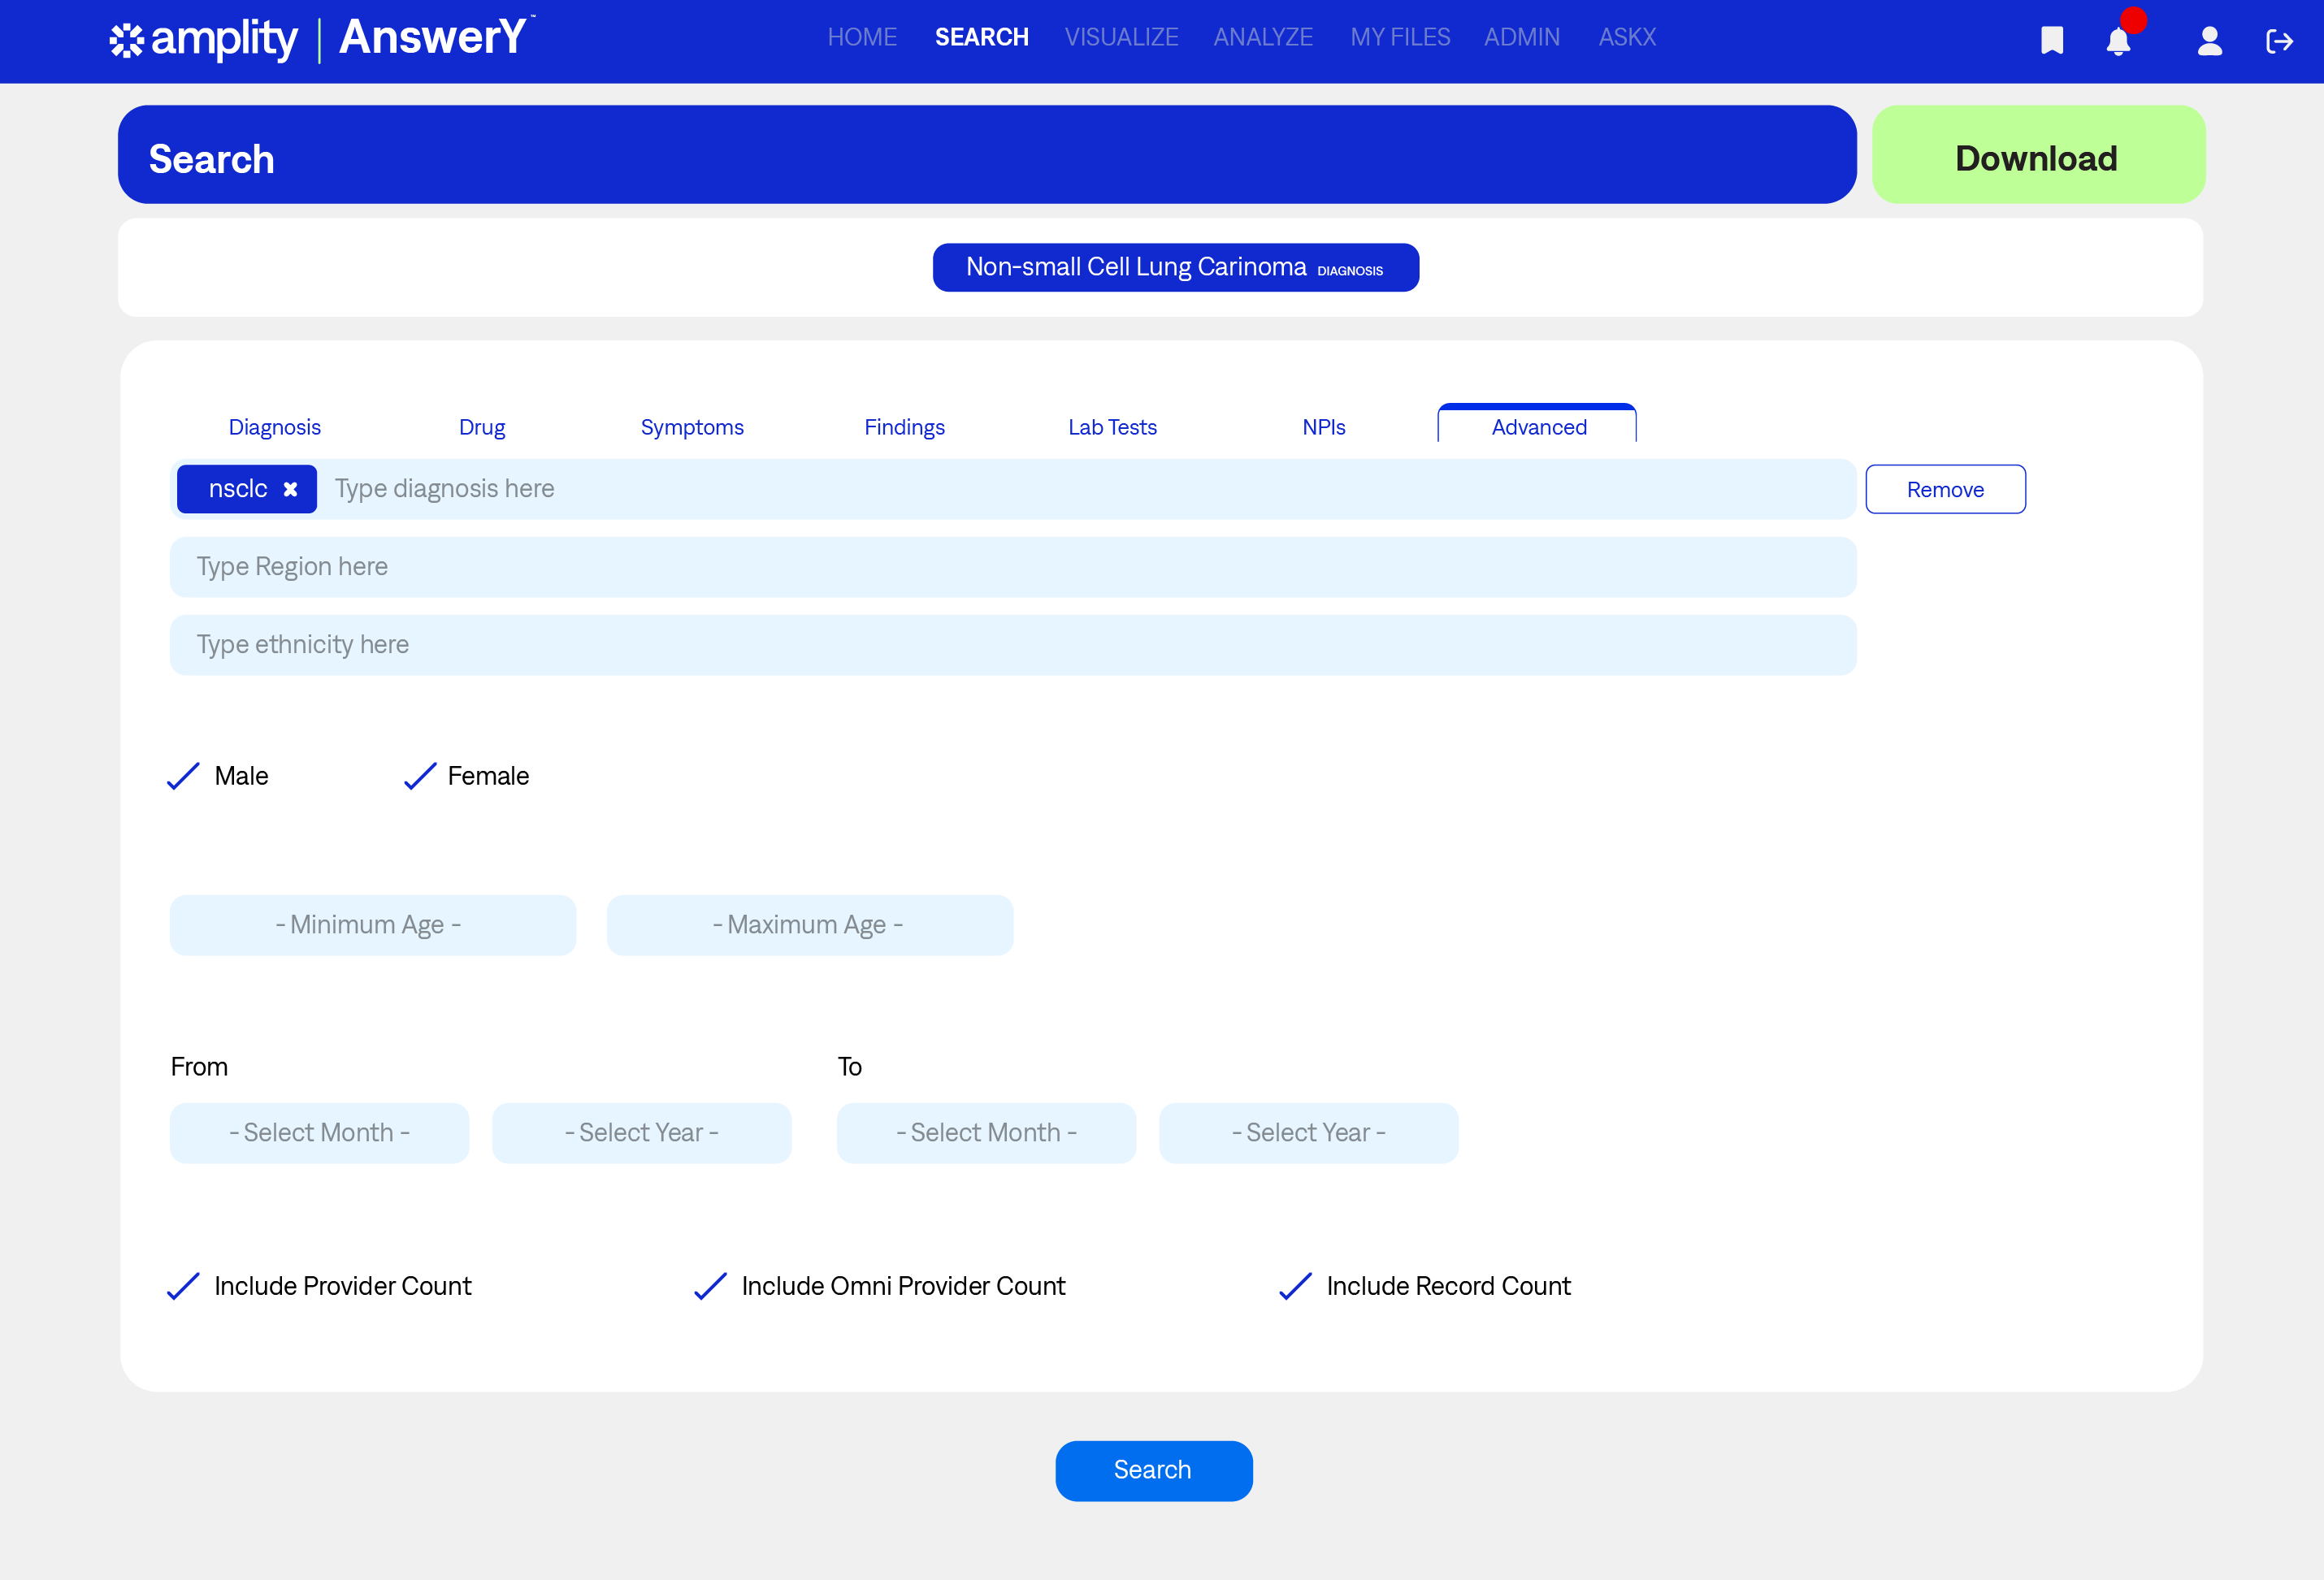Click the Type Region here field

[x=1012, y=567]
